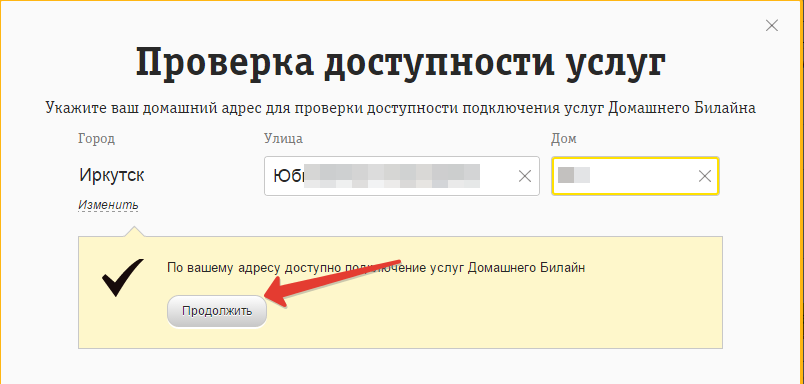Click the Дом field label
The width and height of the screenshot is (804, 384).
(564, 138)
